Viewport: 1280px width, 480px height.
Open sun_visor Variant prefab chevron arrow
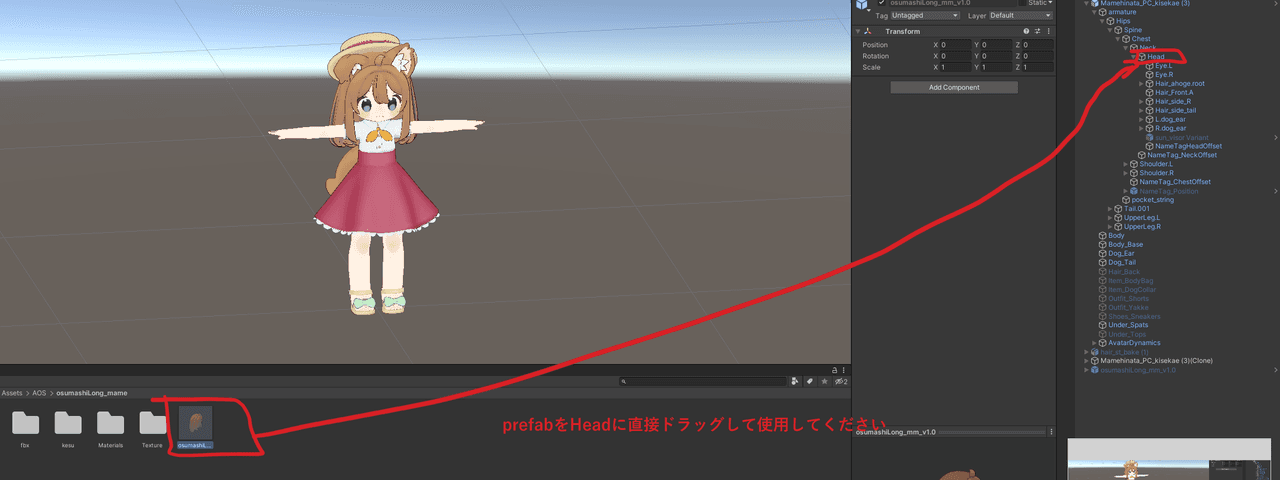[x=1275, y=137]
